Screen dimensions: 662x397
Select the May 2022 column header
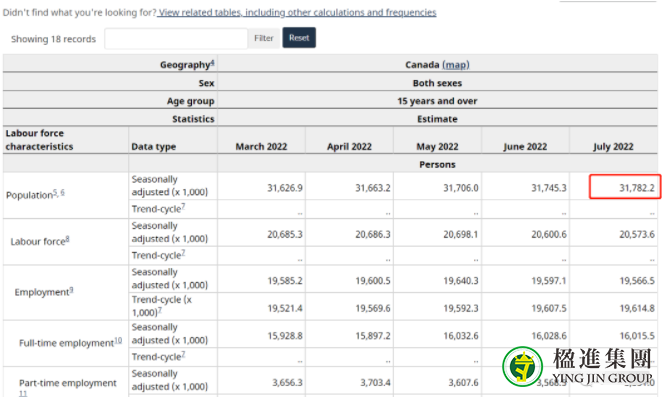point(437,147)
